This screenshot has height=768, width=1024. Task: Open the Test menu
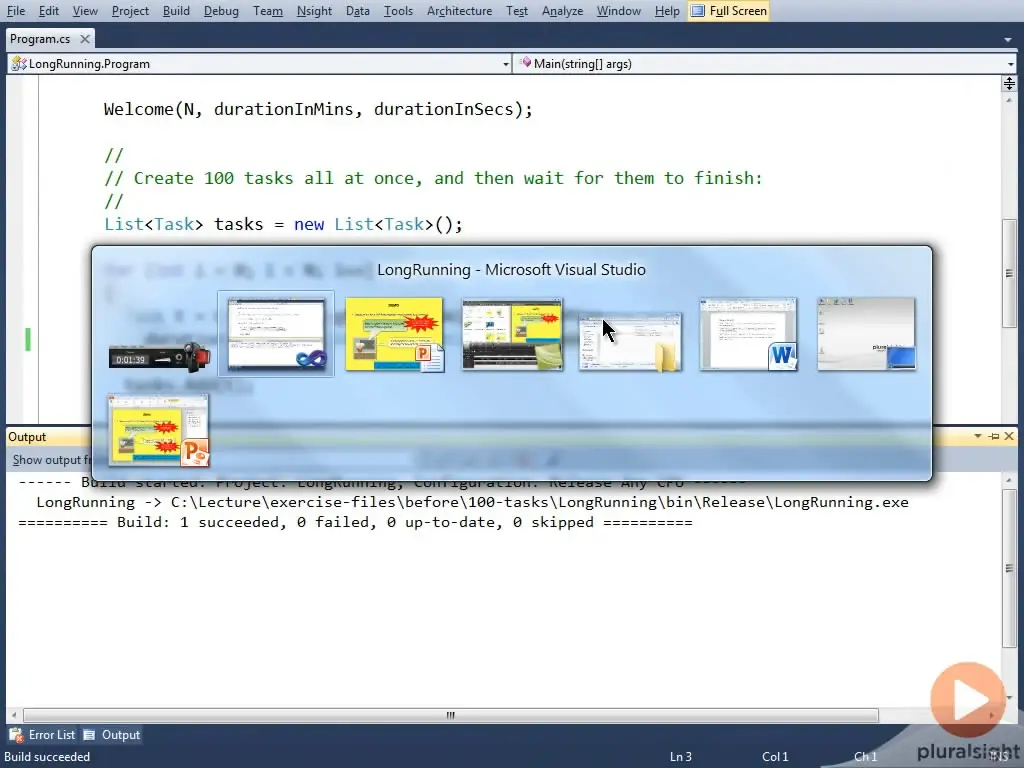(x=517, y=11)
